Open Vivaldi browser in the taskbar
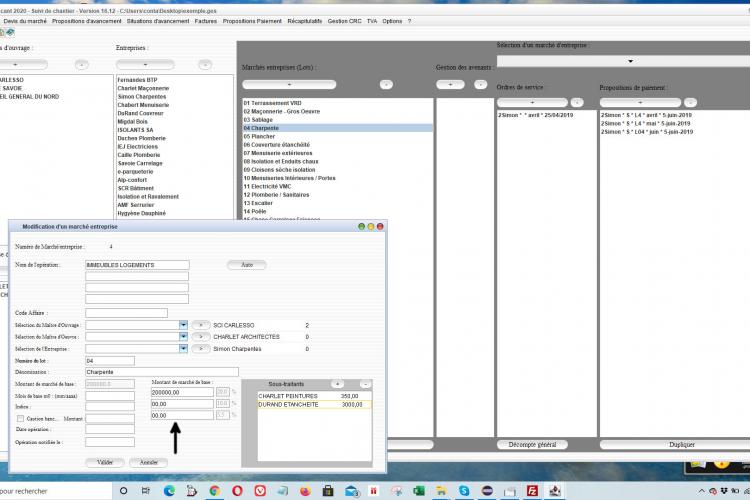This screenshot has height=500, width=750. (x=260, y=490)
